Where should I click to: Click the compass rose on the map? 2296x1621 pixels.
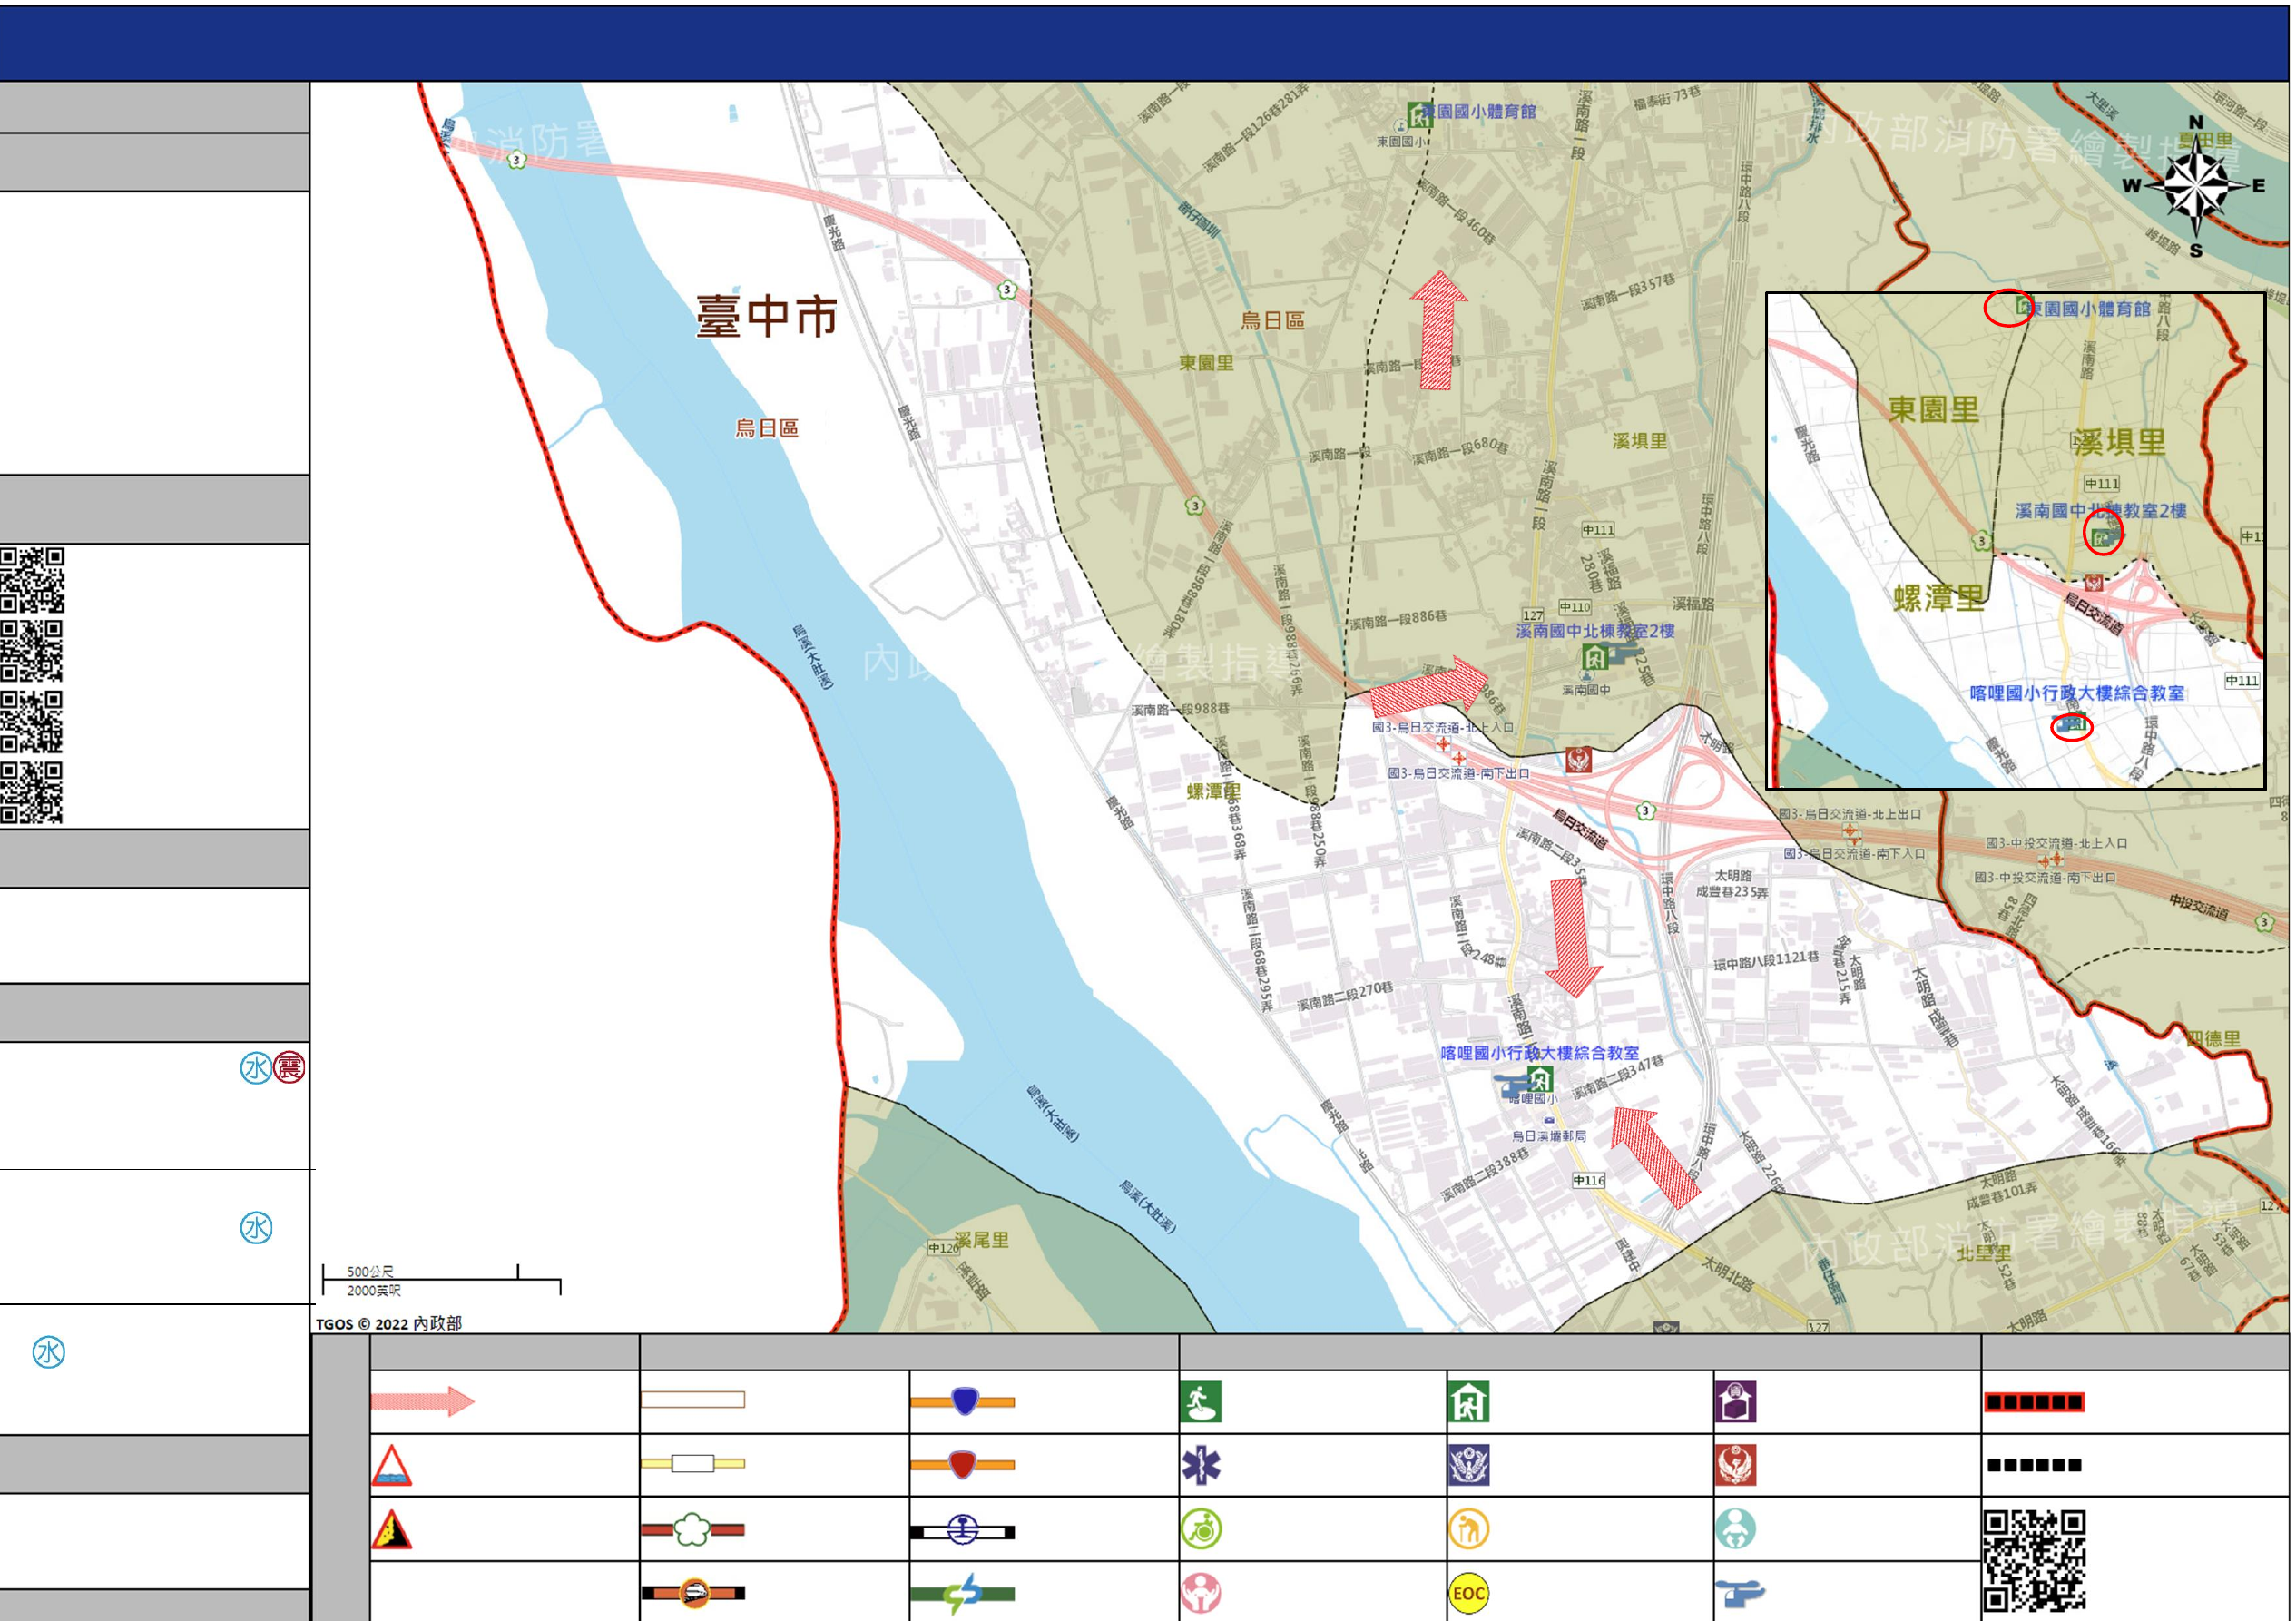(x=2195, y=186)
